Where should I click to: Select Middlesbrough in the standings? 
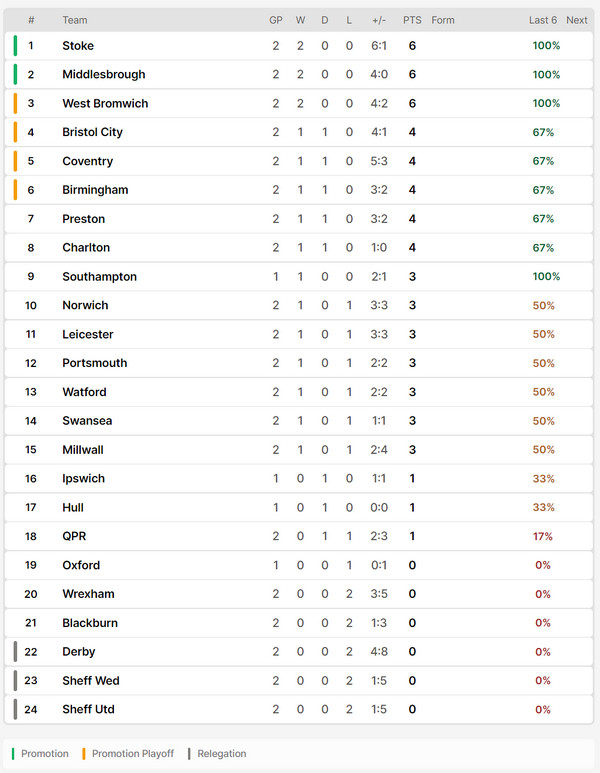(104, 74)
